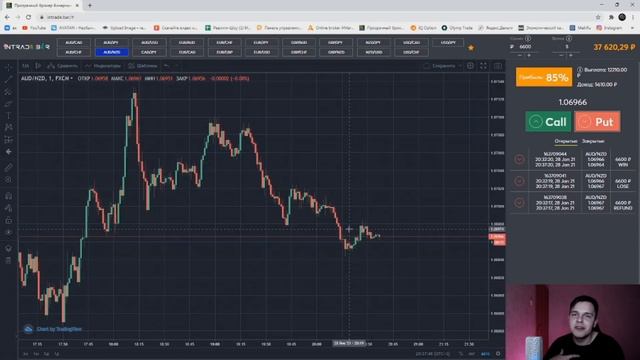Screen dimensions: 640x360
Task: Toggle авто auto scale
Action: 485,354
